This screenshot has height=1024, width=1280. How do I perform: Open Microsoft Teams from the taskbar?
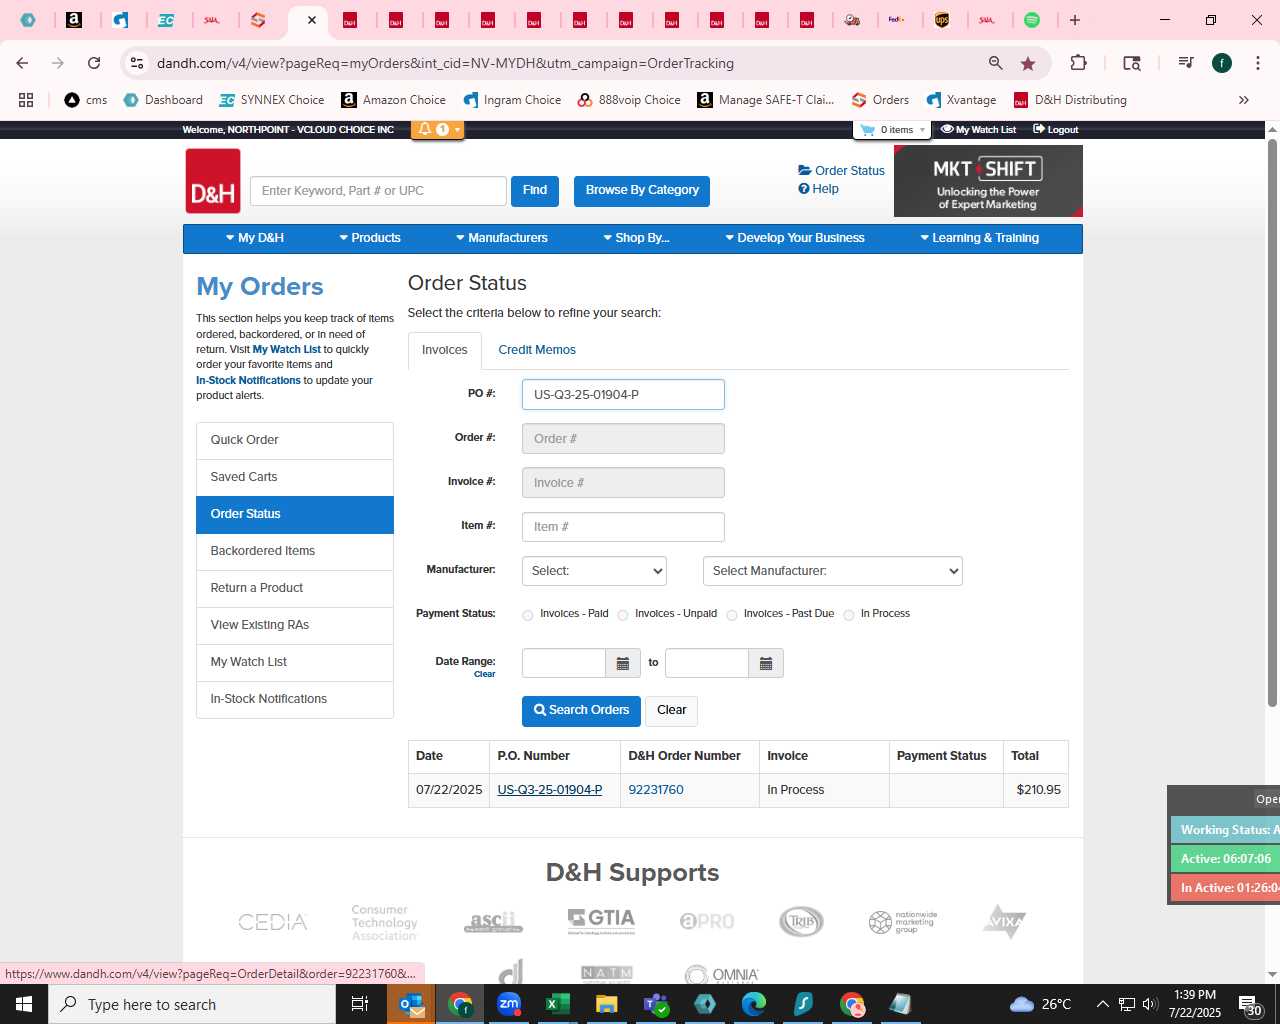click(x=656, y=1004)
